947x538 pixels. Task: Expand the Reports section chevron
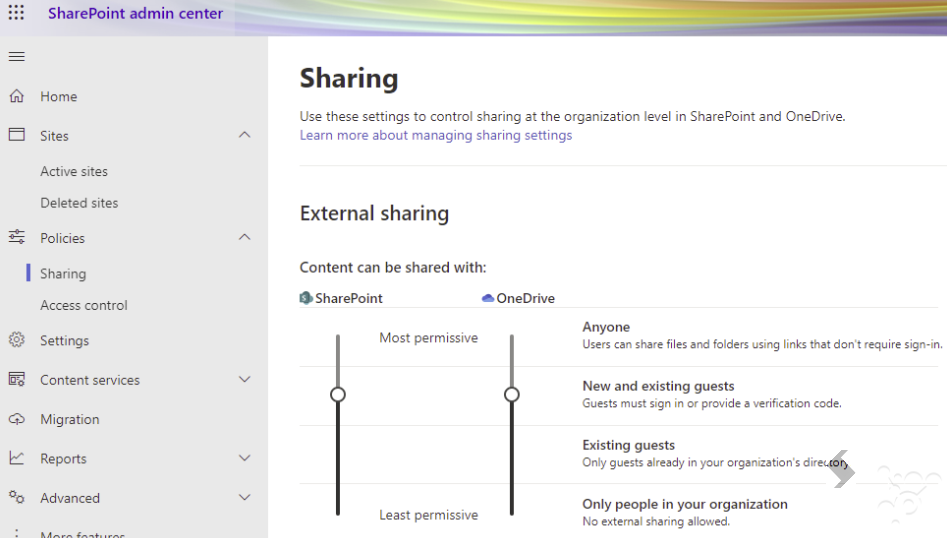coord(245,458)
